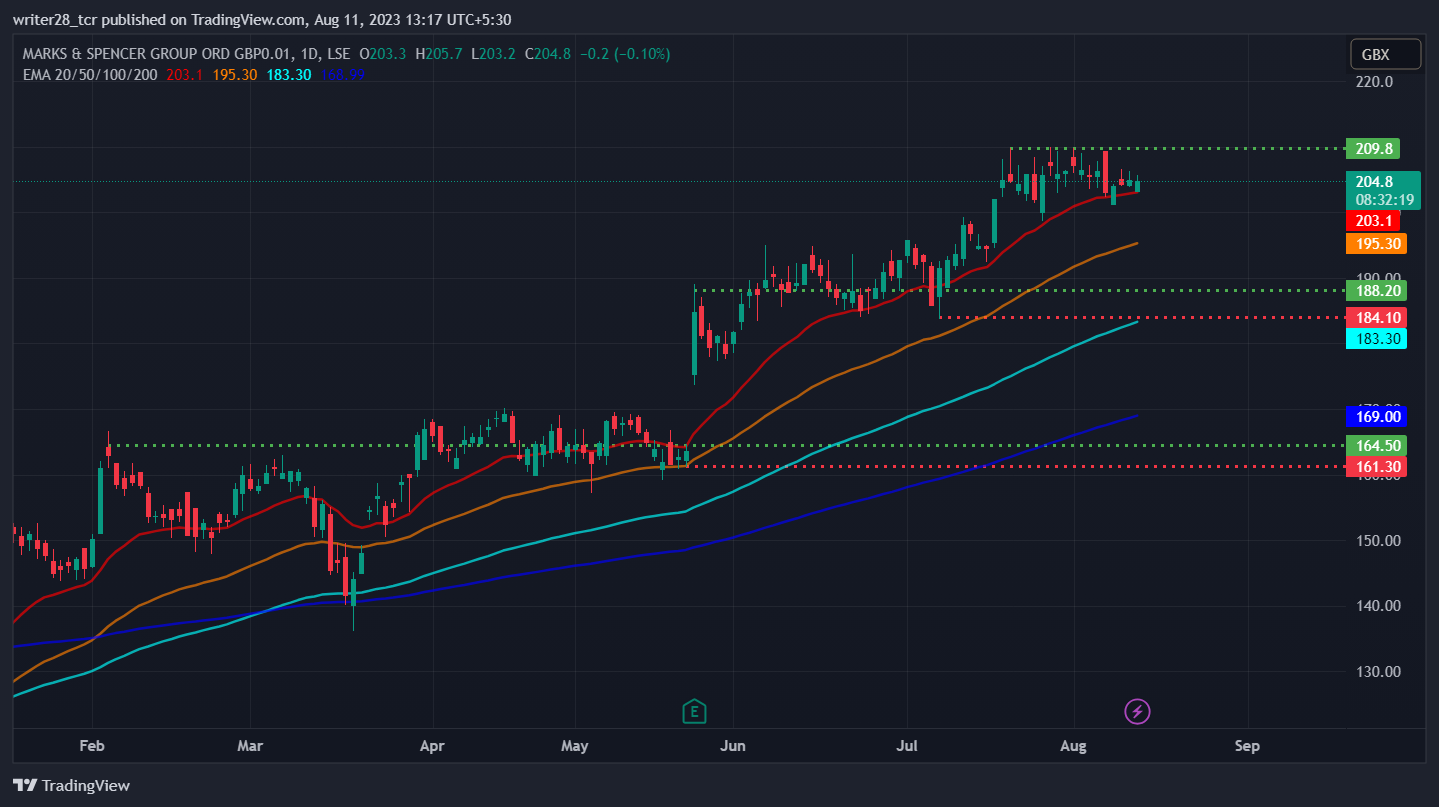Viewport: 1439px width, 807px height.
Task: Click the Sep date axis label
Action: (1246, 746)
